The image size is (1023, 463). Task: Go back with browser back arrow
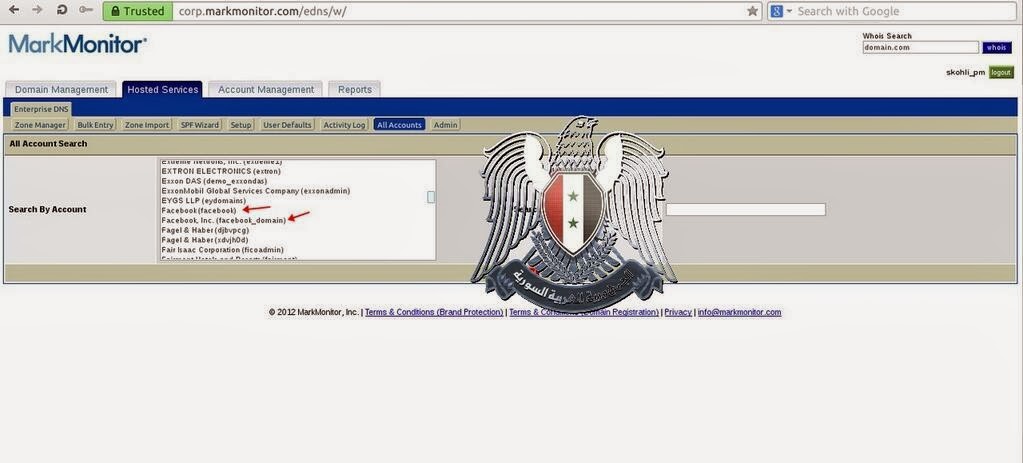[x=14, y=10]
